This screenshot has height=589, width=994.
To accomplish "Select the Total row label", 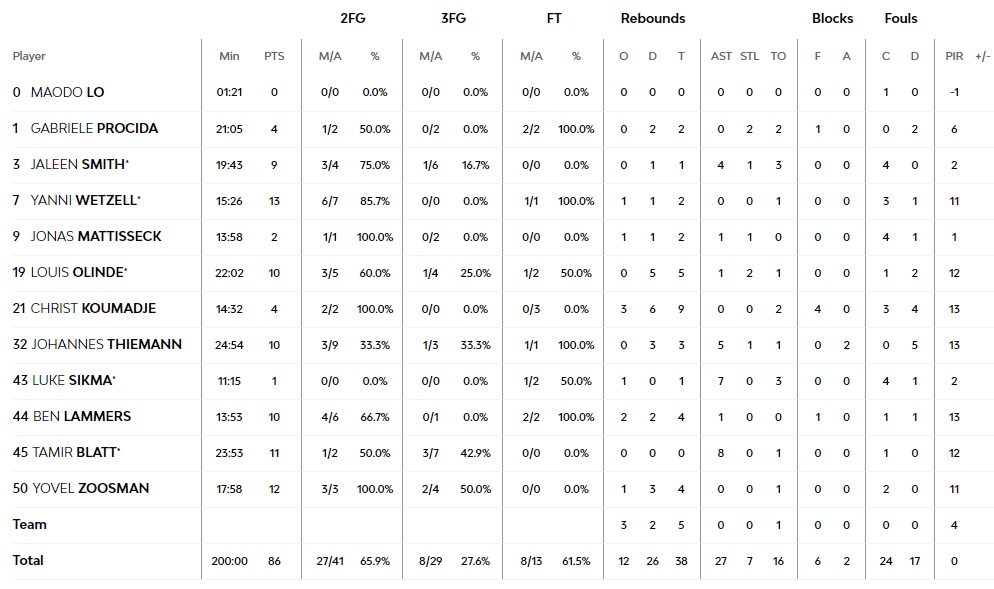I will coord(29,560).
